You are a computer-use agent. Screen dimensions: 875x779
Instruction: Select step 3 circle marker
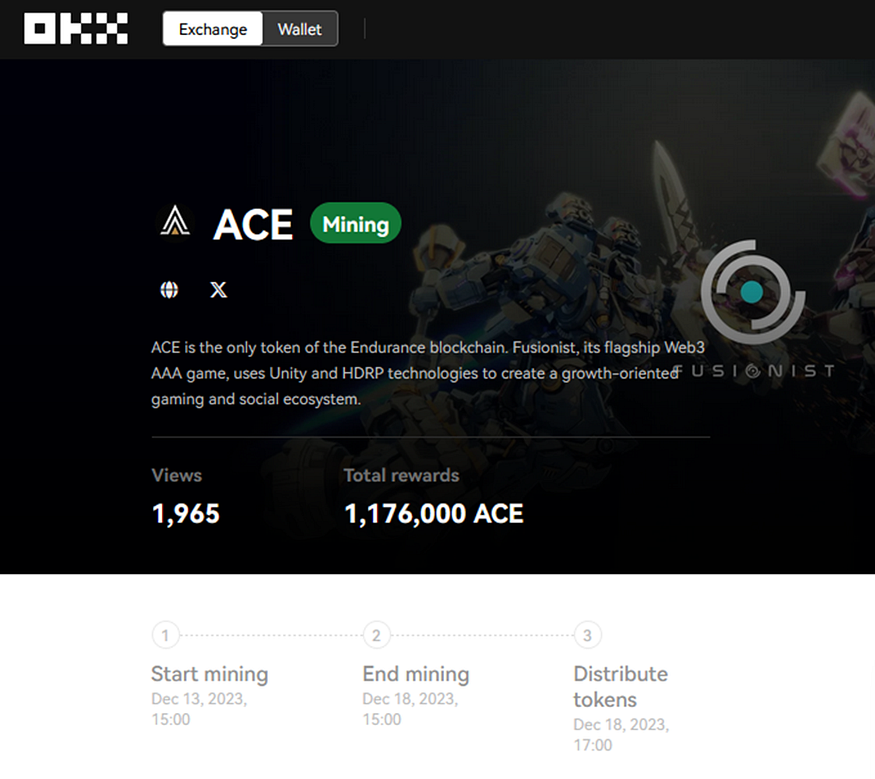click(x=587, y=635)
